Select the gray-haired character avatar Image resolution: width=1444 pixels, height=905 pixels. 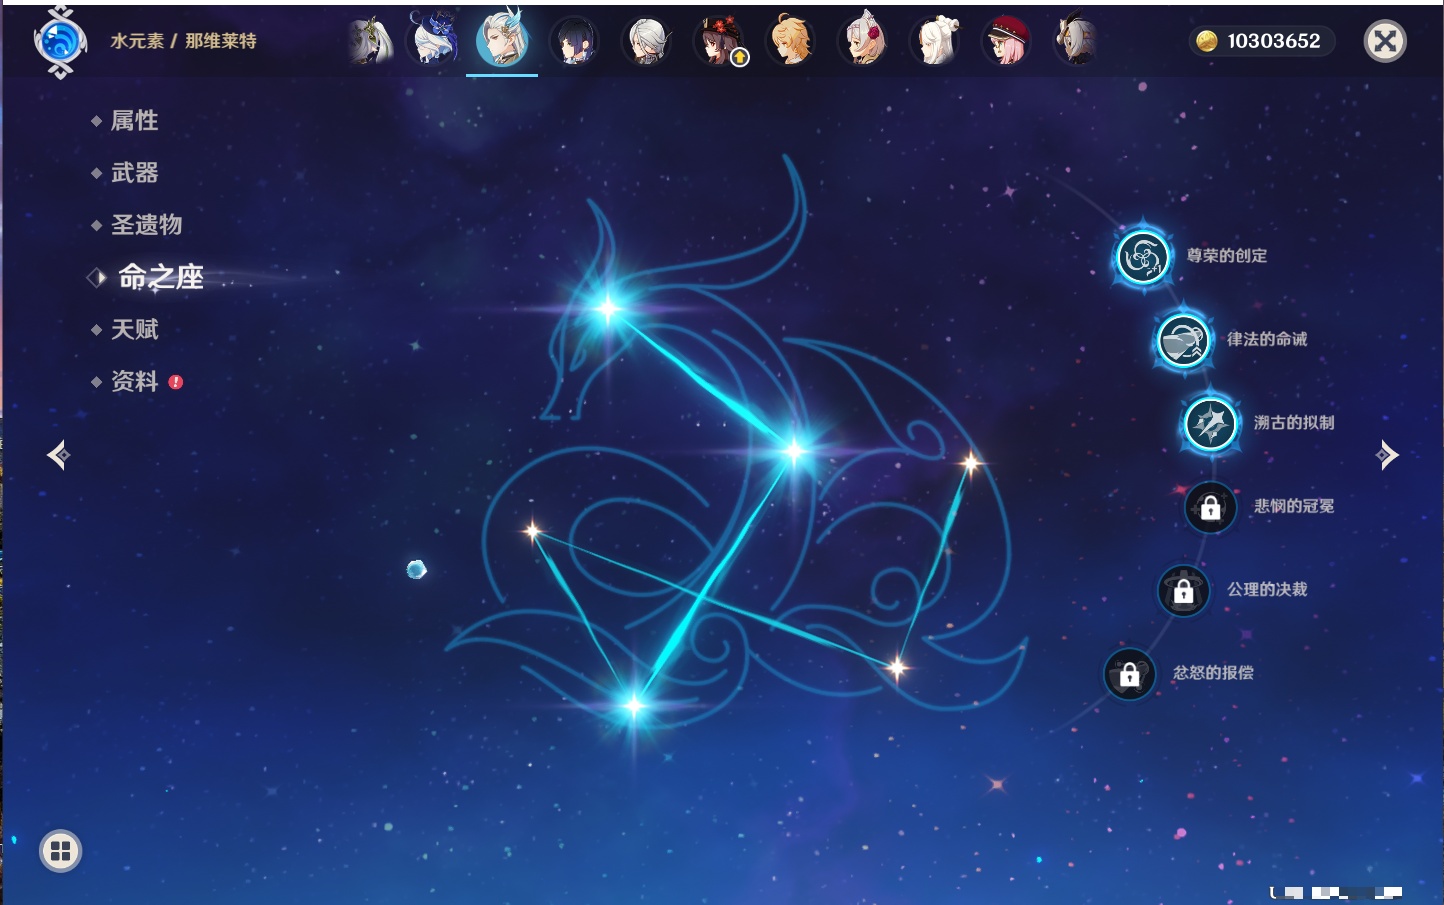(x=646, y=41)
